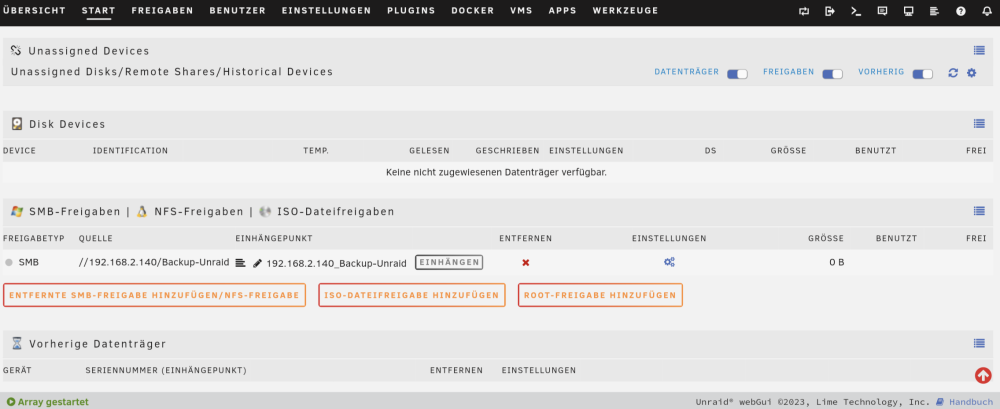Open the system log icon in top bar
This screenshot has height=409, width=1000.
934,11
